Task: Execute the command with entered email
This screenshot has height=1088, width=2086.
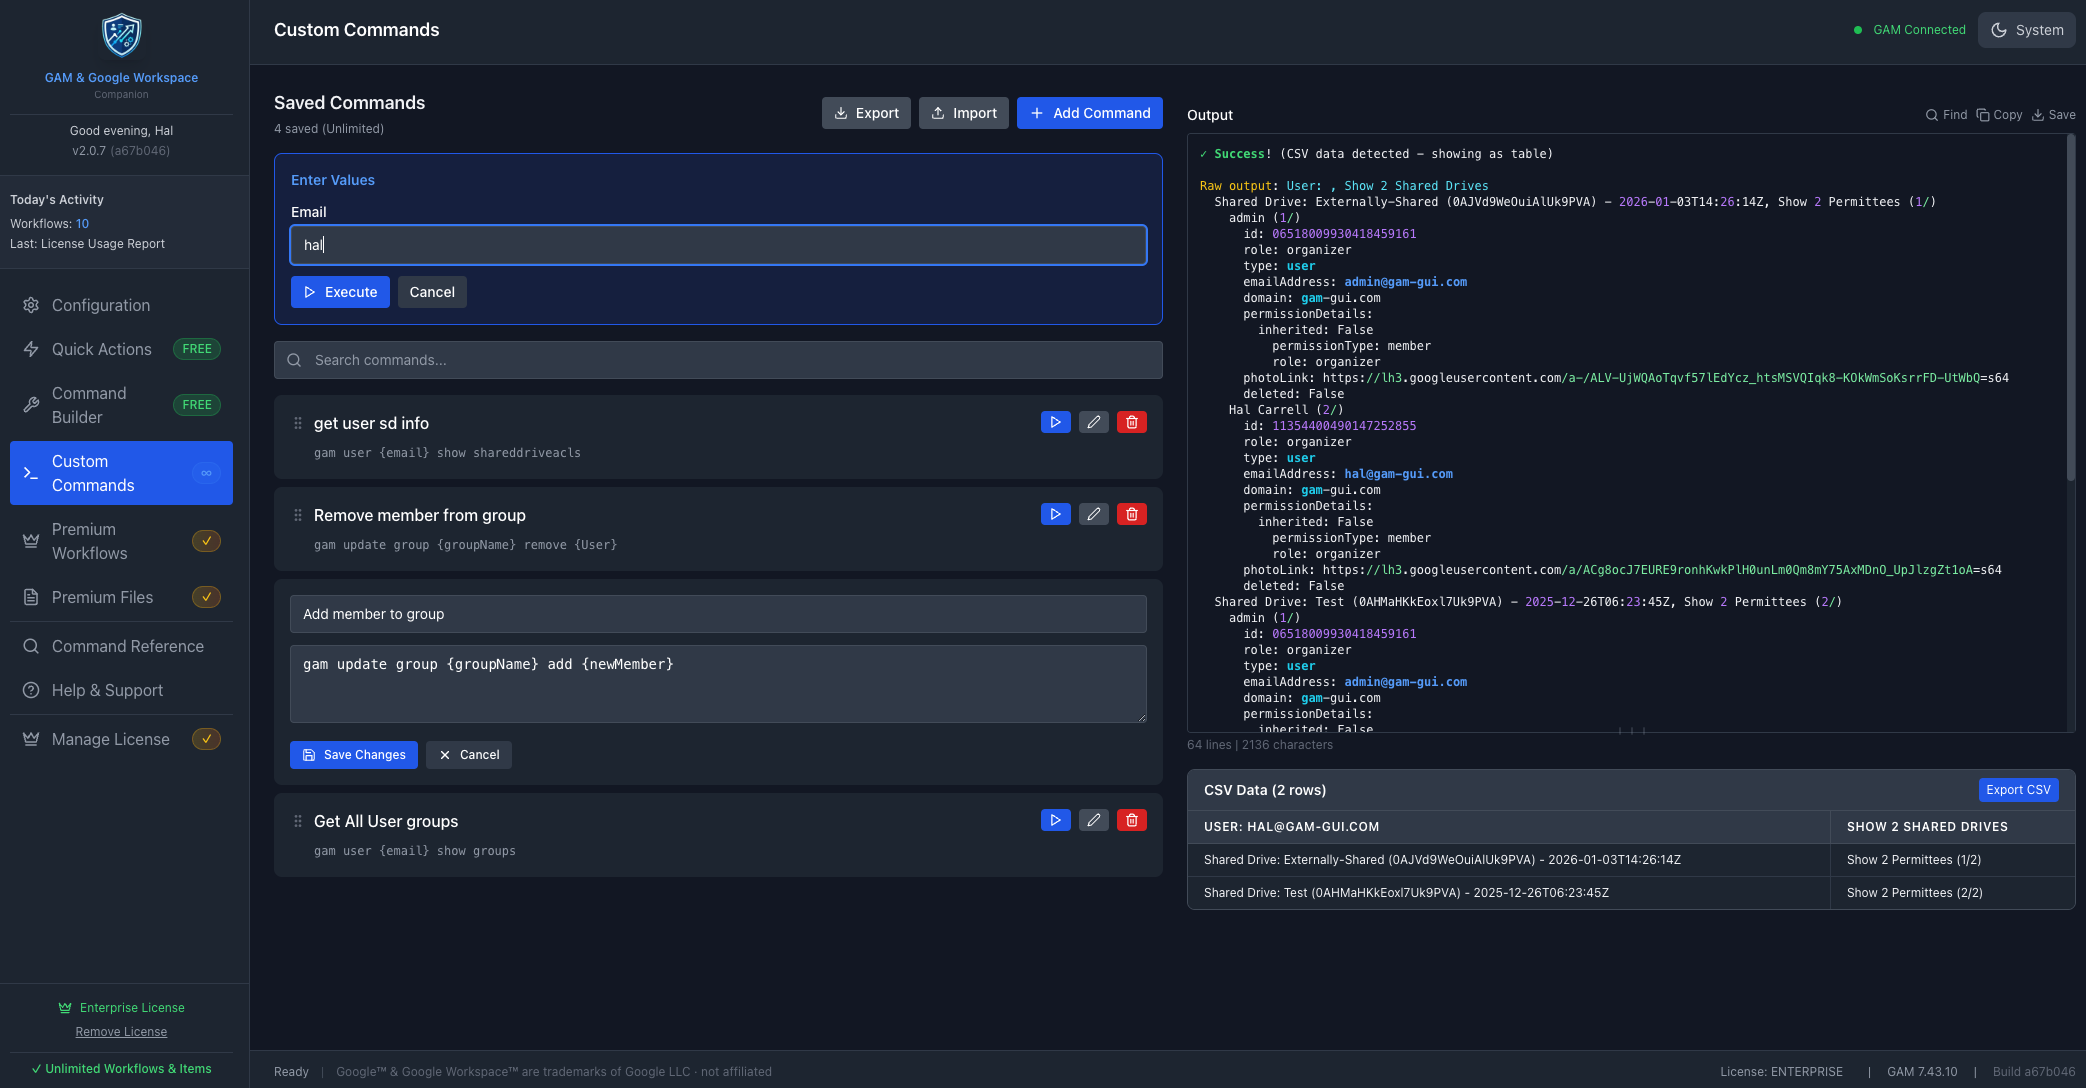Action: pos(340,292)
